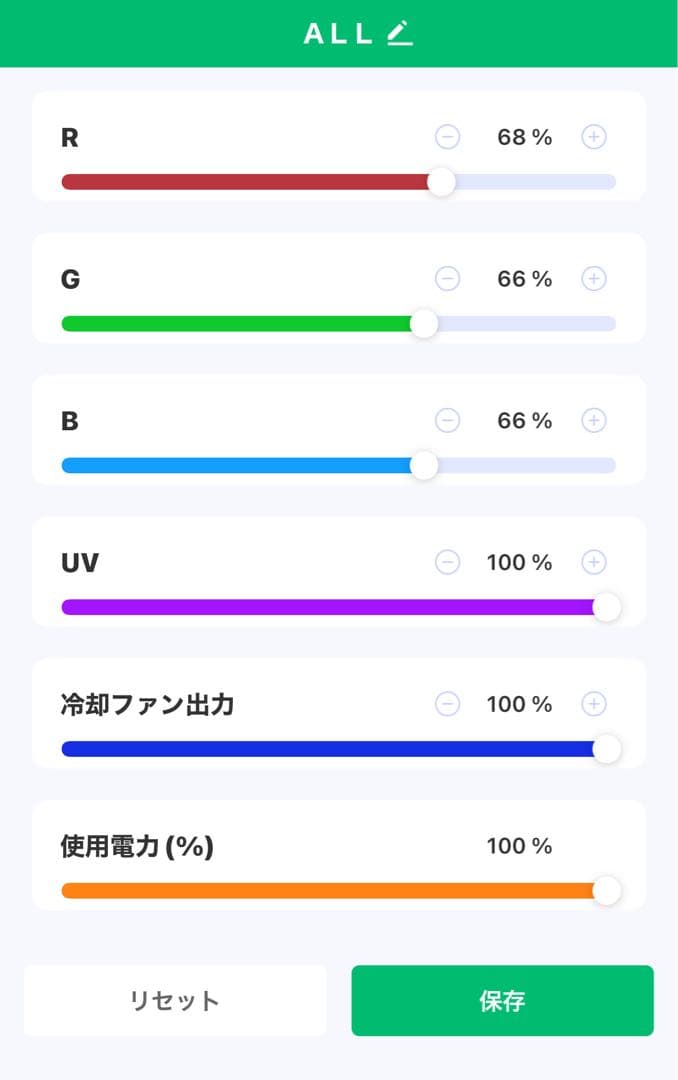Increase the UV value with its plus icon

coord(593,562)
